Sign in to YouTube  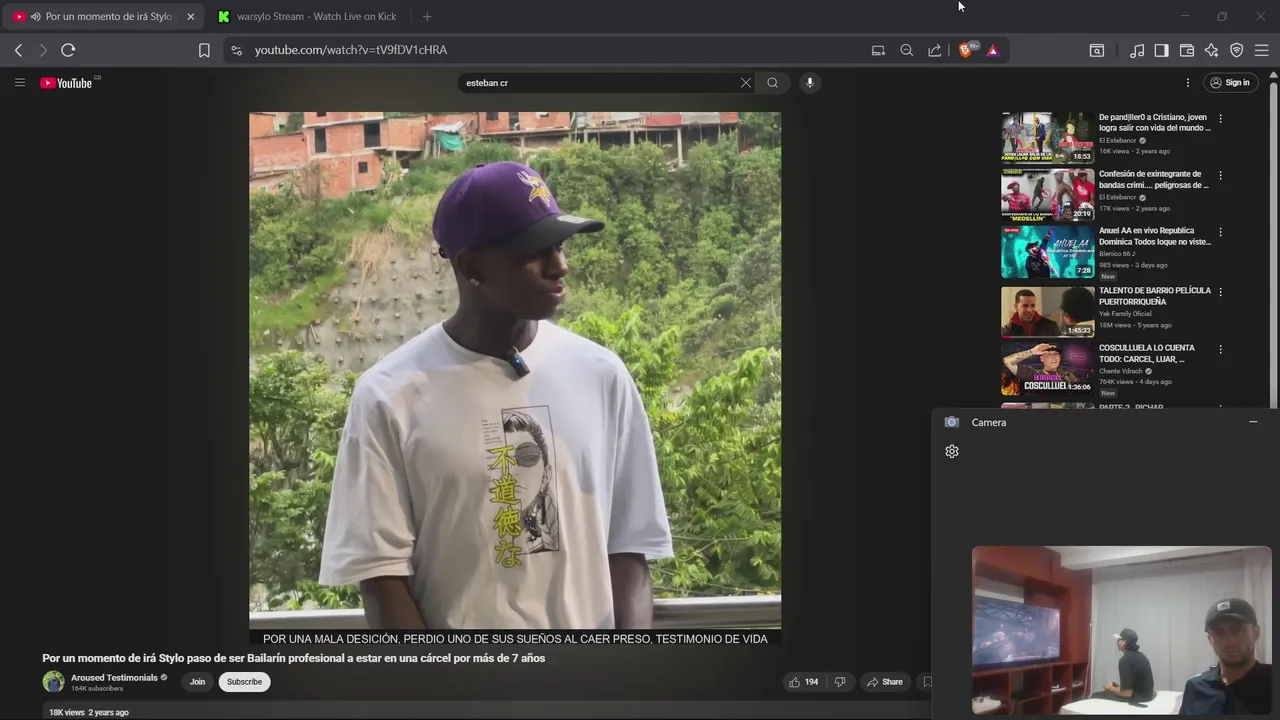coord(1230,83)
